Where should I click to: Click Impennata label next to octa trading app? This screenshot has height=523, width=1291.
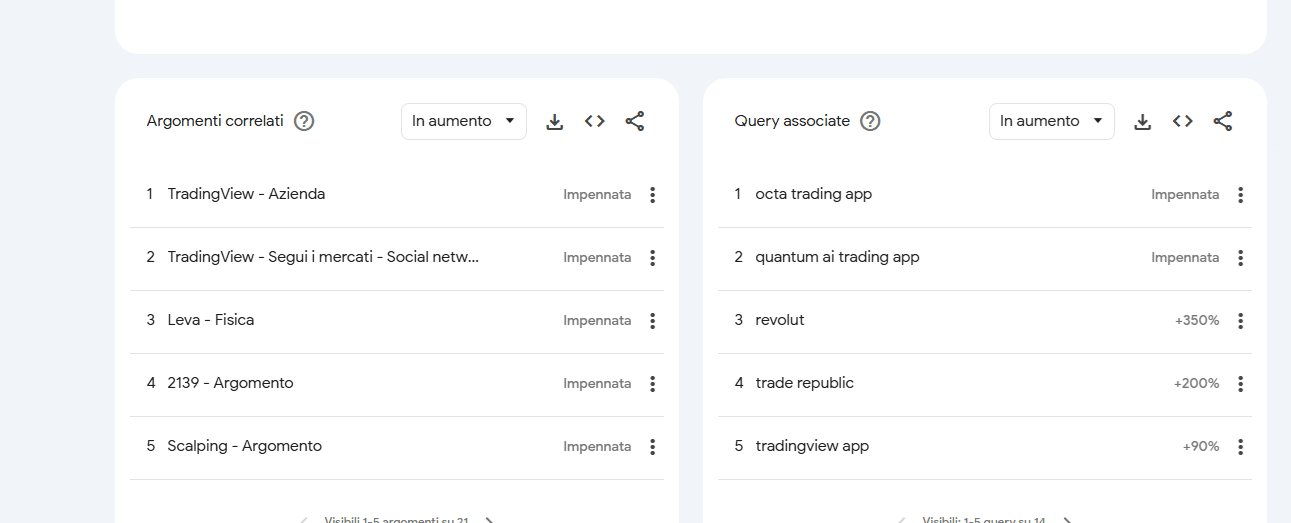pos(1185,195)
